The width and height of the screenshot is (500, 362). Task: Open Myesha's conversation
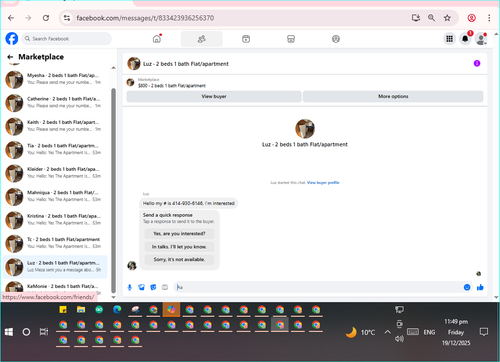(x=55, y=79)
